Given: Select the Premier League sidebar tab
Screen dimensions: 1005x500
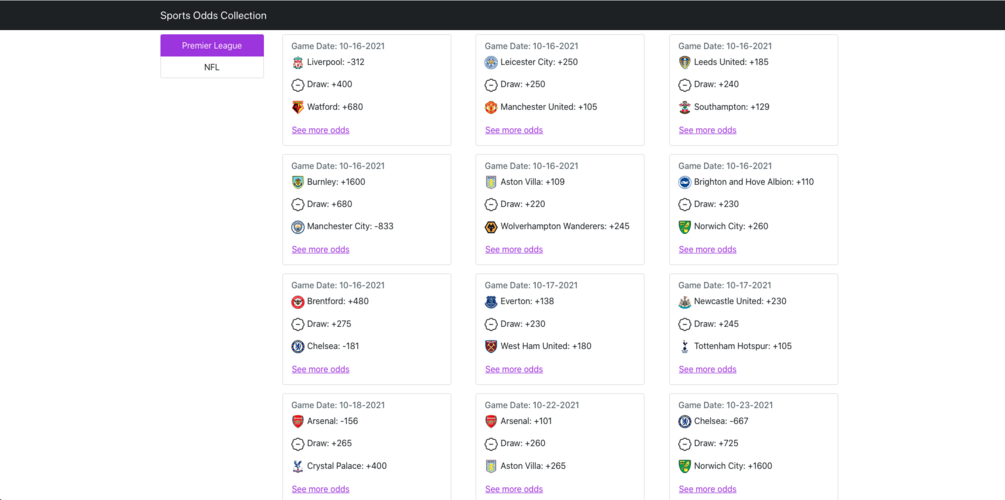Looking at the screenshot, I should click(x=212, y=46).
